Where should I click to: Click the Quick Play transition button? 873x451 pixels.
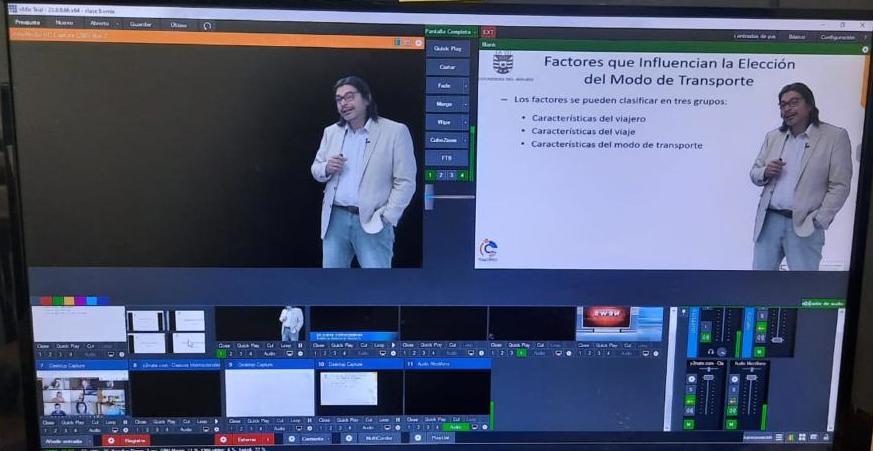pyautogui.click(x=448, y=48)
